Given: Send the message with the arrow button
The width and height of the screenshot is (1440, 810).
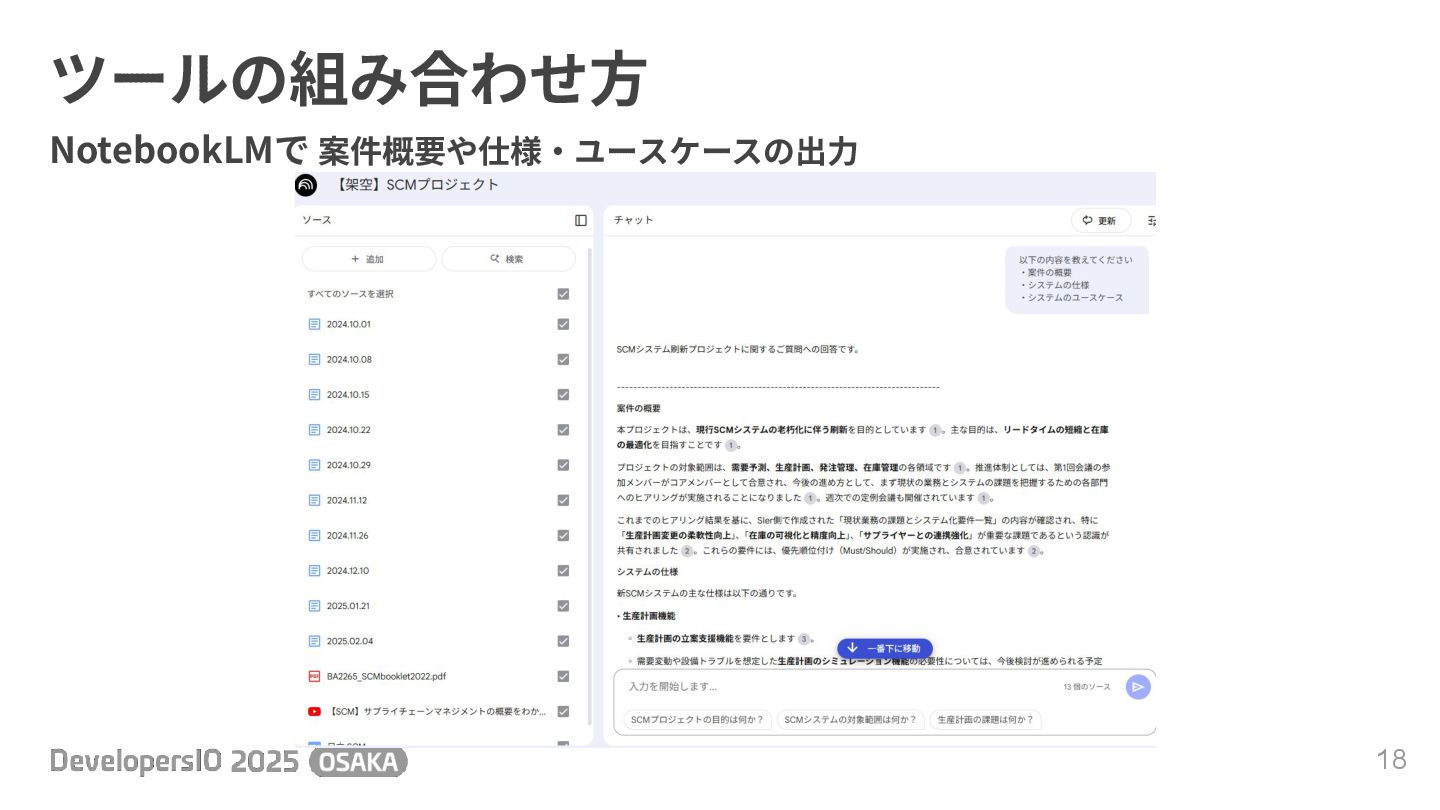Looking at the screenshot, I should point(1138,687).
